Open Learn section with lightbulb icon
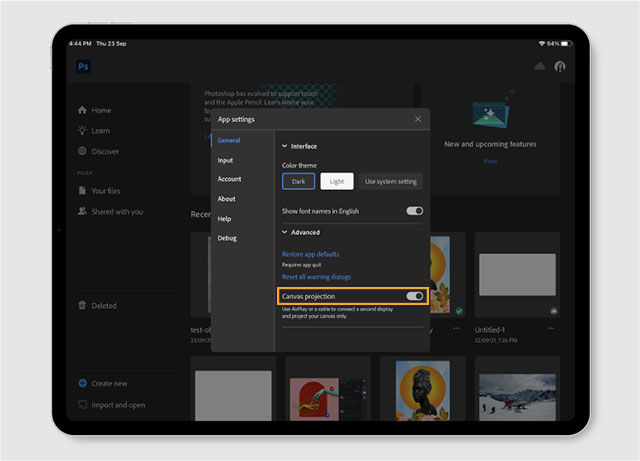Screen dimensions: 640x461 (x=94, y=131)
